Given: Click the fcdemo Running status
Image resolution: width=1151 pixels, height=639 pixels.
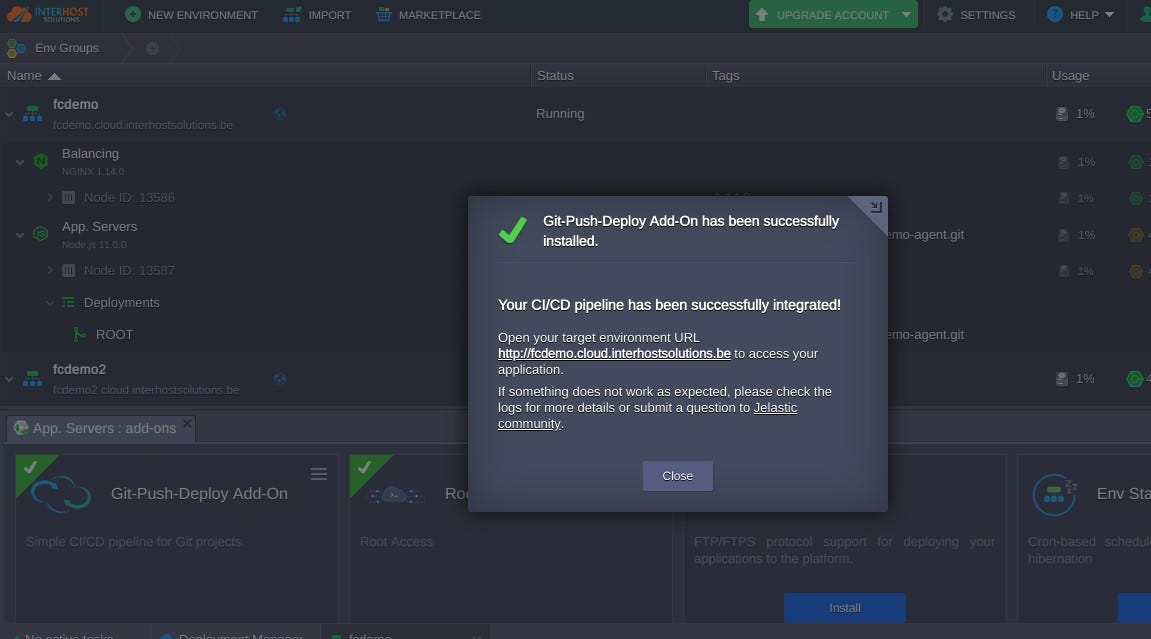Looking at the screenshot, I should [560, 114].
